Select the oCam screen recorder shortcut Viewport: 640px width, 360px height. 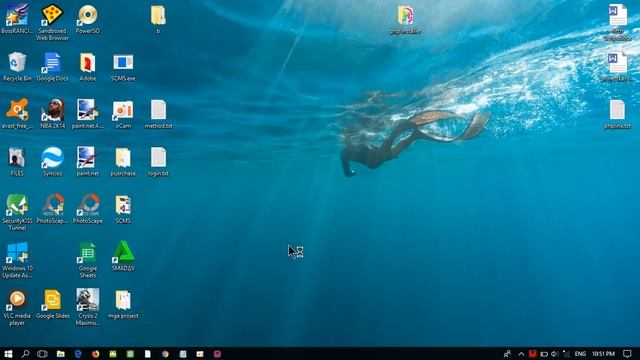(123, 114)
